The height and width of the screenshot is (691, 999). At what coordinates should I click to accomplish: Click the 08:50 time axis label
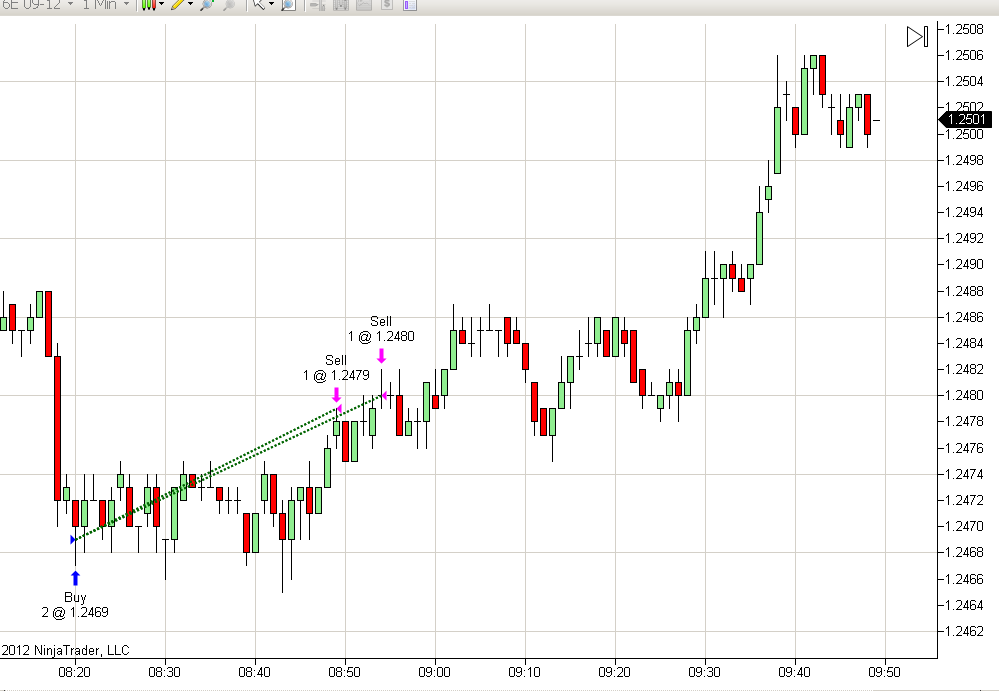(344, 672)
